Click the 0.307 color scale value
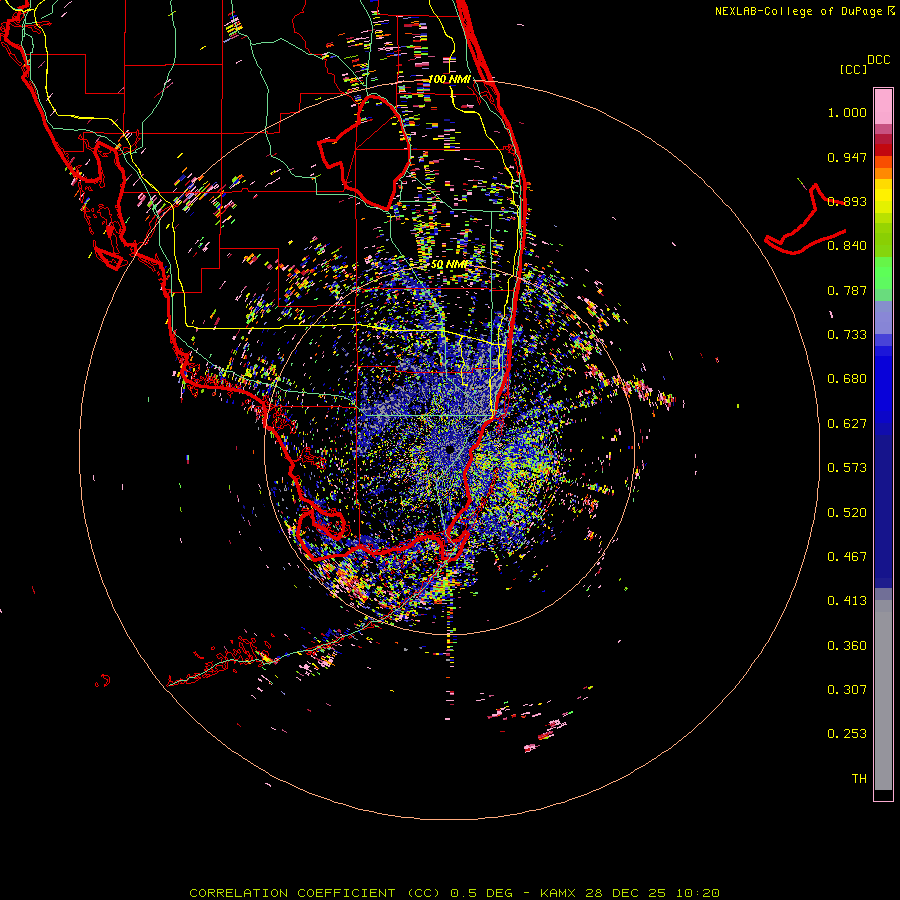The width and height of the screenshot is (900, 900). pos(847,690)
